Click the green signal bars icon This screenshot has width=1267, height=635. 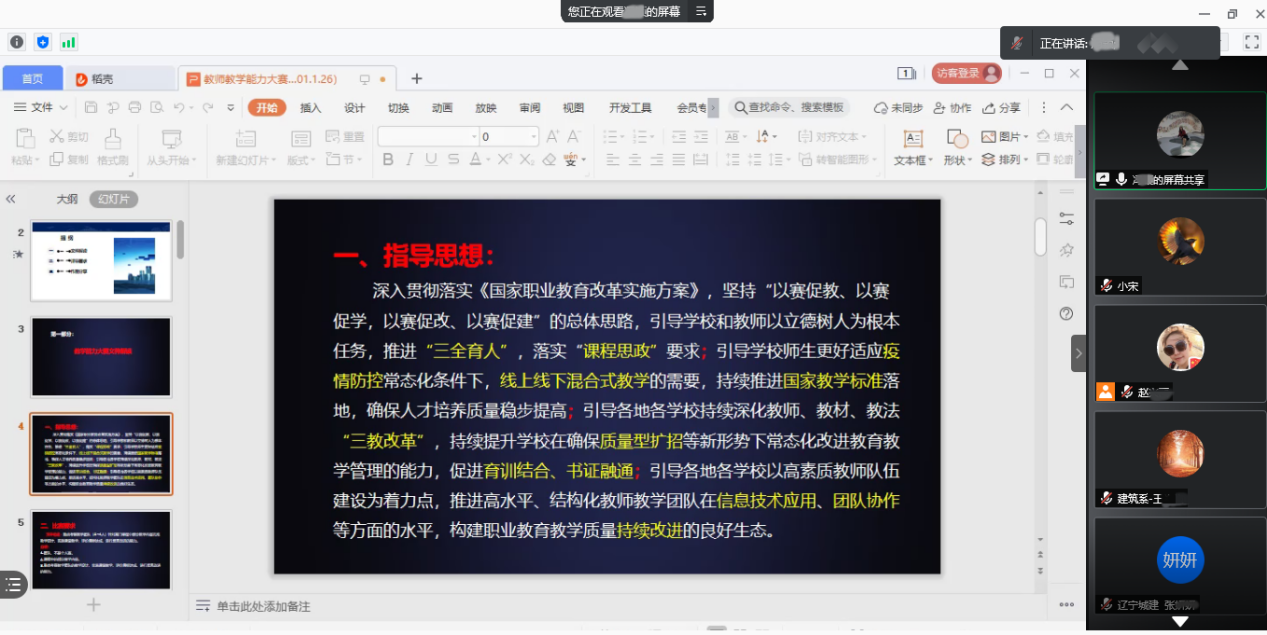pyautogui.click(x=68, y=42)
